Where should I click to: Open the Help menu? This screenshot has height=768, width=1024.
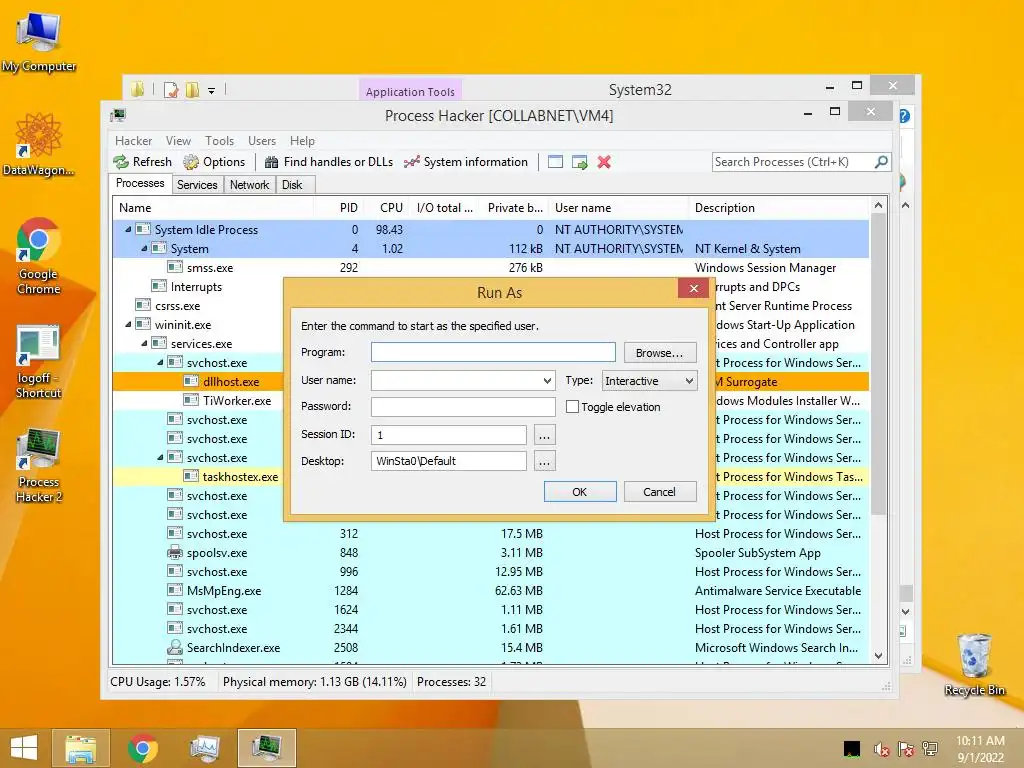coord(302,140)
